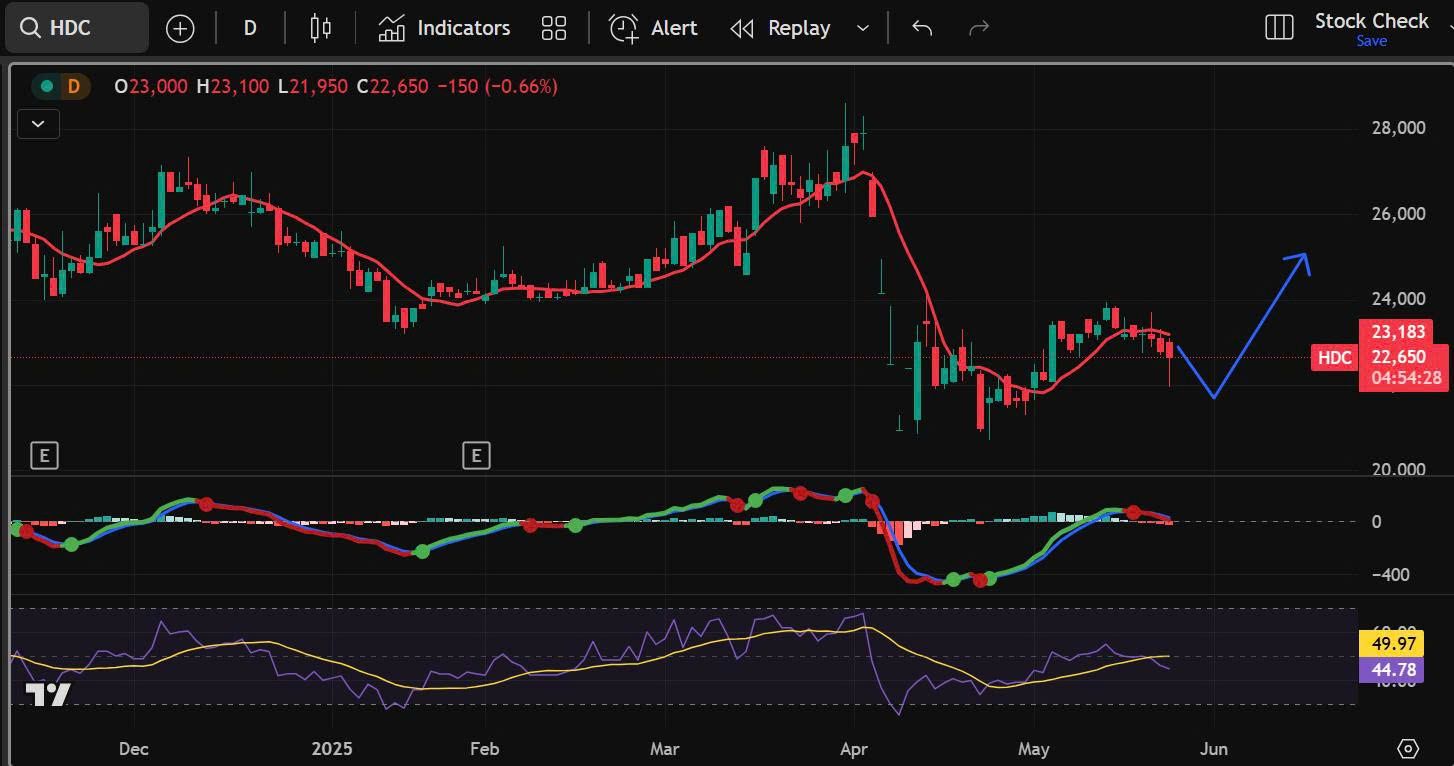Screen dimensions: 1454x766
Task: Open the Indicators dialog
Action: [444, 28]
